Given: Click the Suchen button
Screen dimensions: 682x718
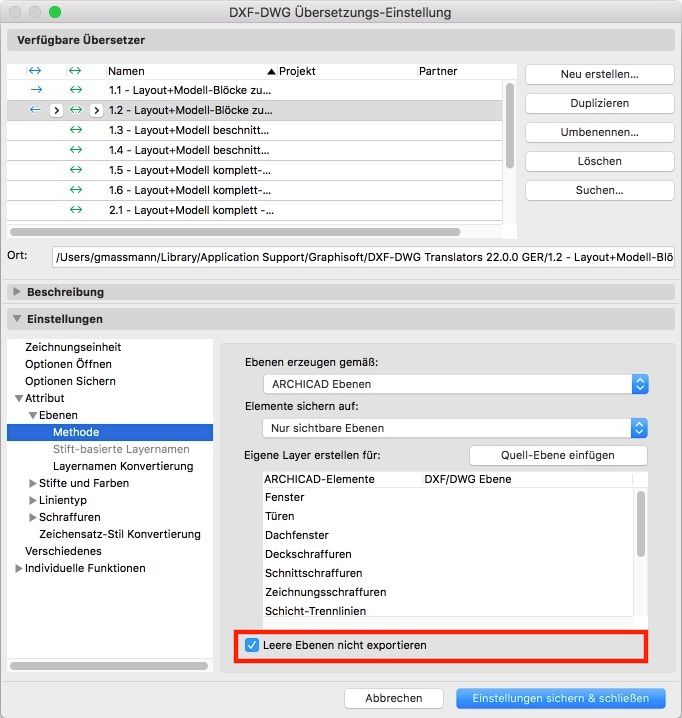Looking at the screenshot, I should [x=600, y=190].
